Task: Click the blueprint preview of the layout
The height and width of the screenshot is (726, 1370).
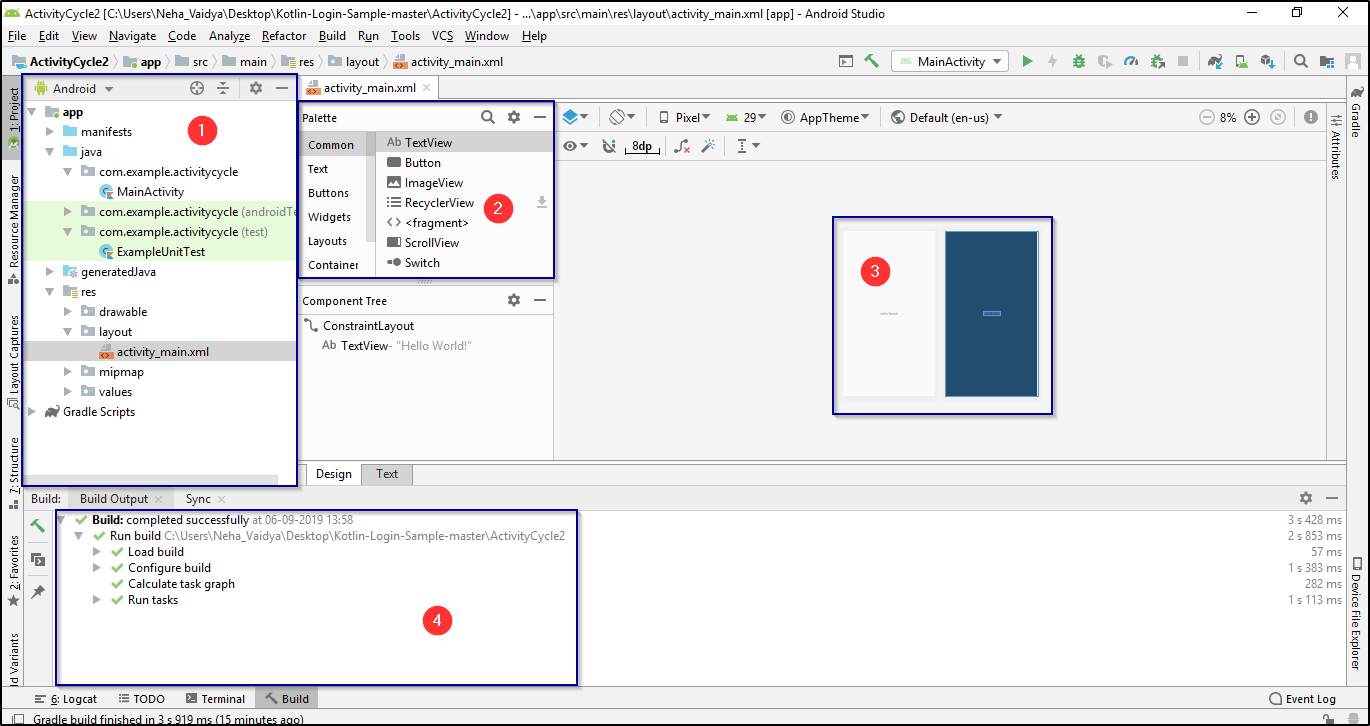Action: (991, 313)
